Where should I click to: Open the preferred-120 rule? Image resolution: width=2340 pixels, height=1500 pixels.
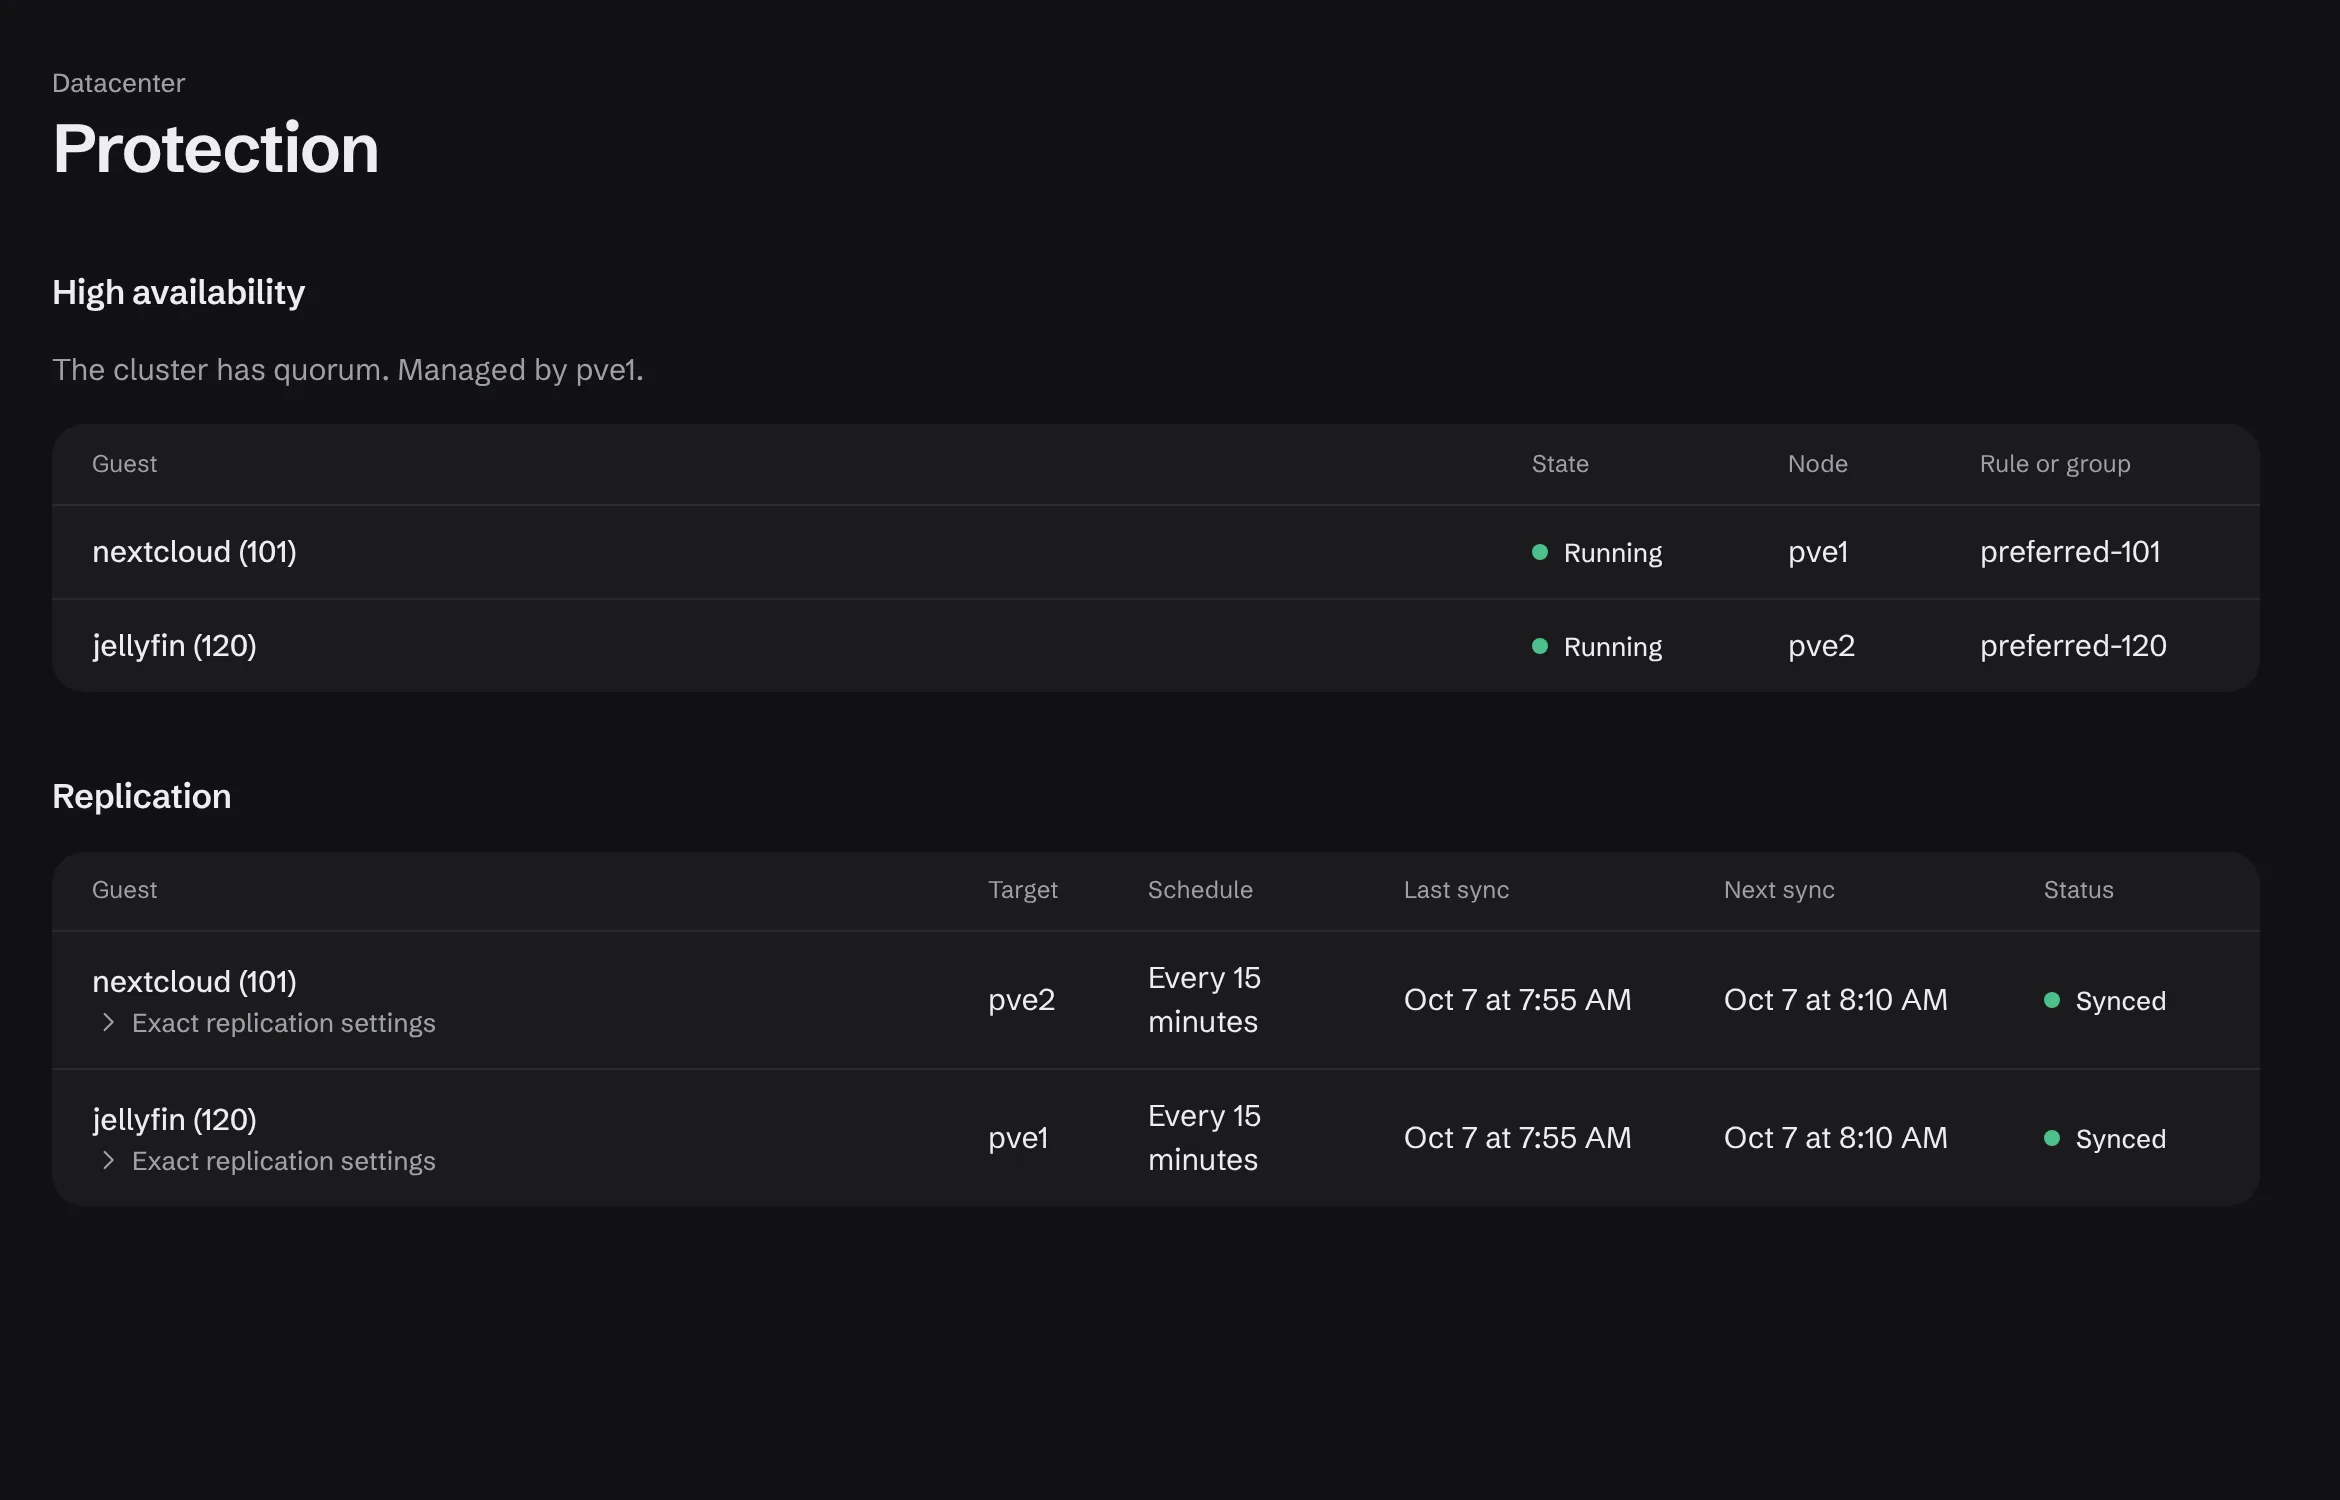click(x=2073, y=646)
